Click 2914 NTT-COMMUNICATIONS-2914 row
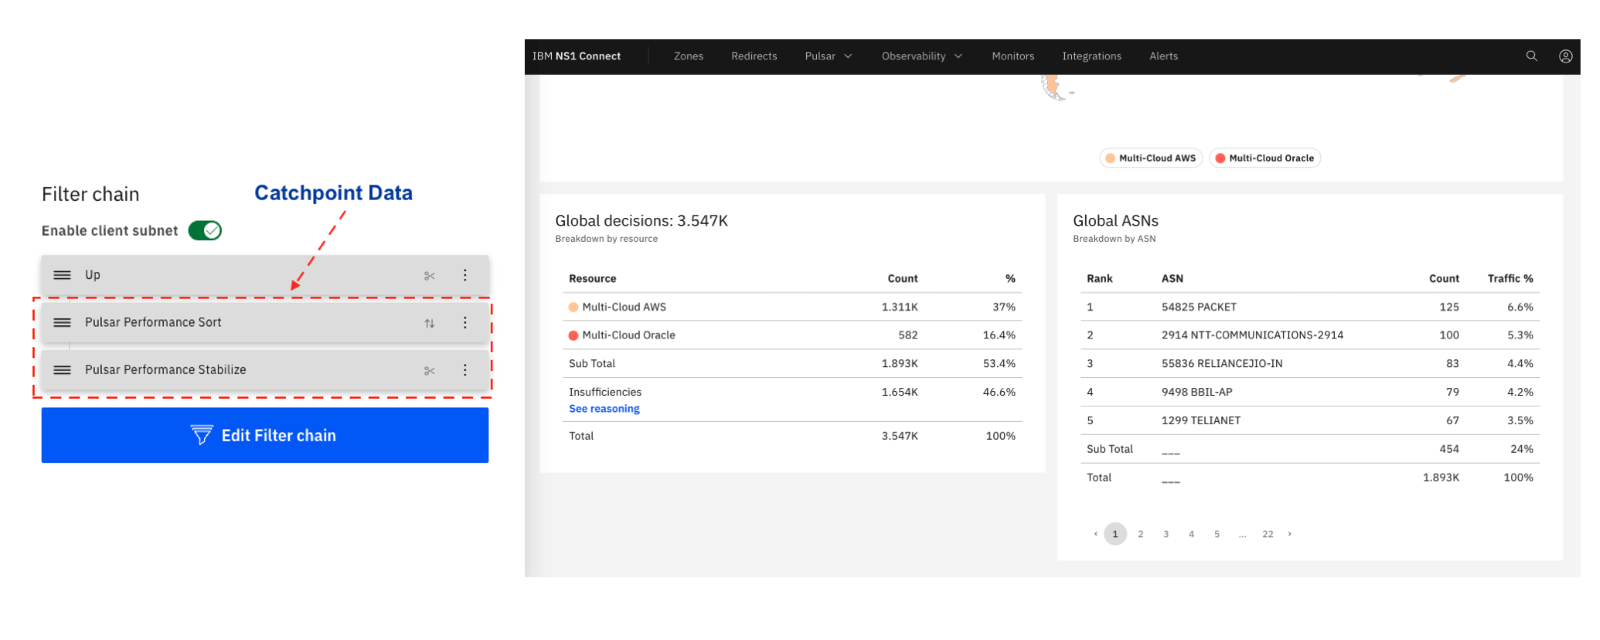 1310,335
